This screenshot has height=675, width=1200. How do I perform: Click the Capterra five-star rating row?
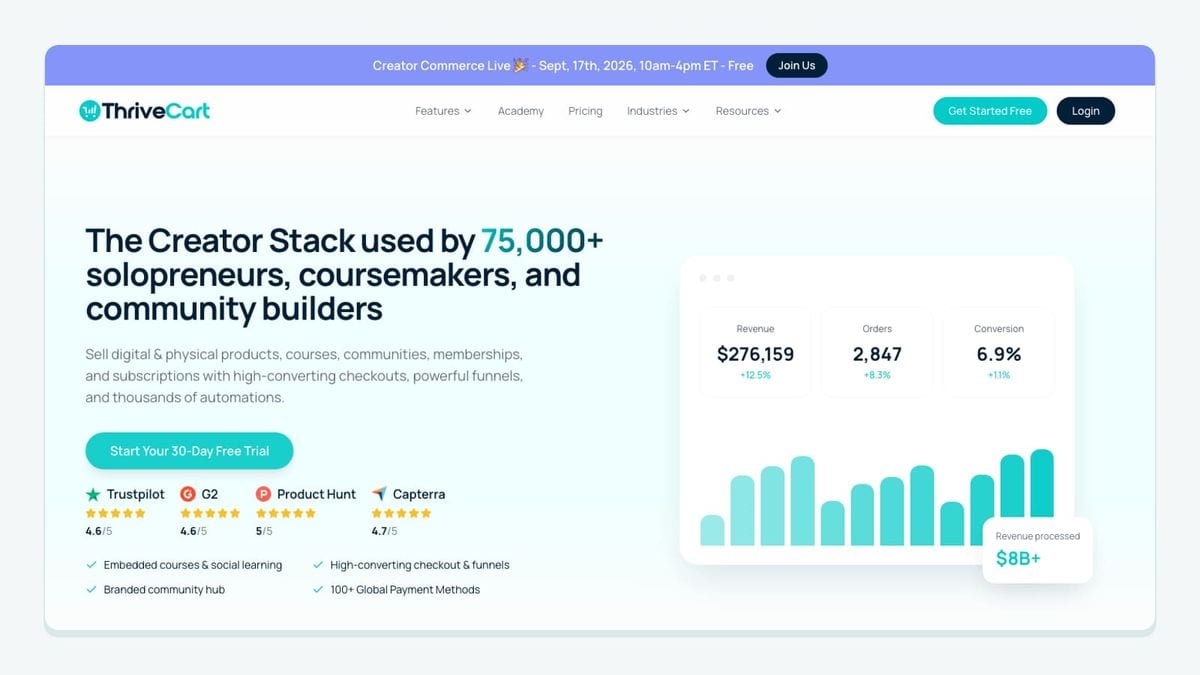point(401,513)
